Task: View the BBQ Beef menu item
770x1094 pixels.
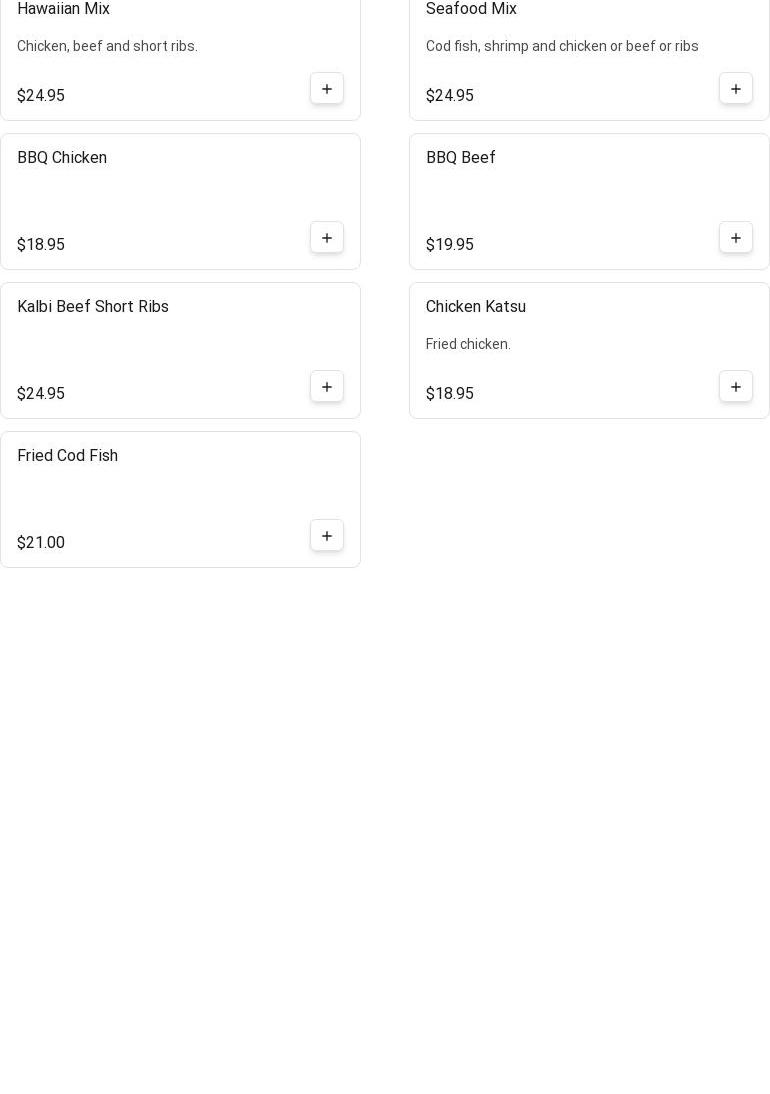Action: point(461,158)
